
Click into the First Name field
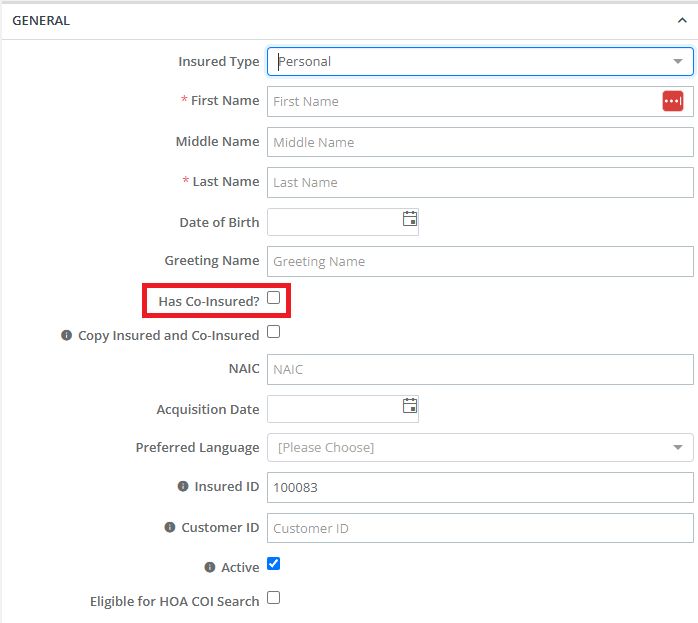[463, 101]
